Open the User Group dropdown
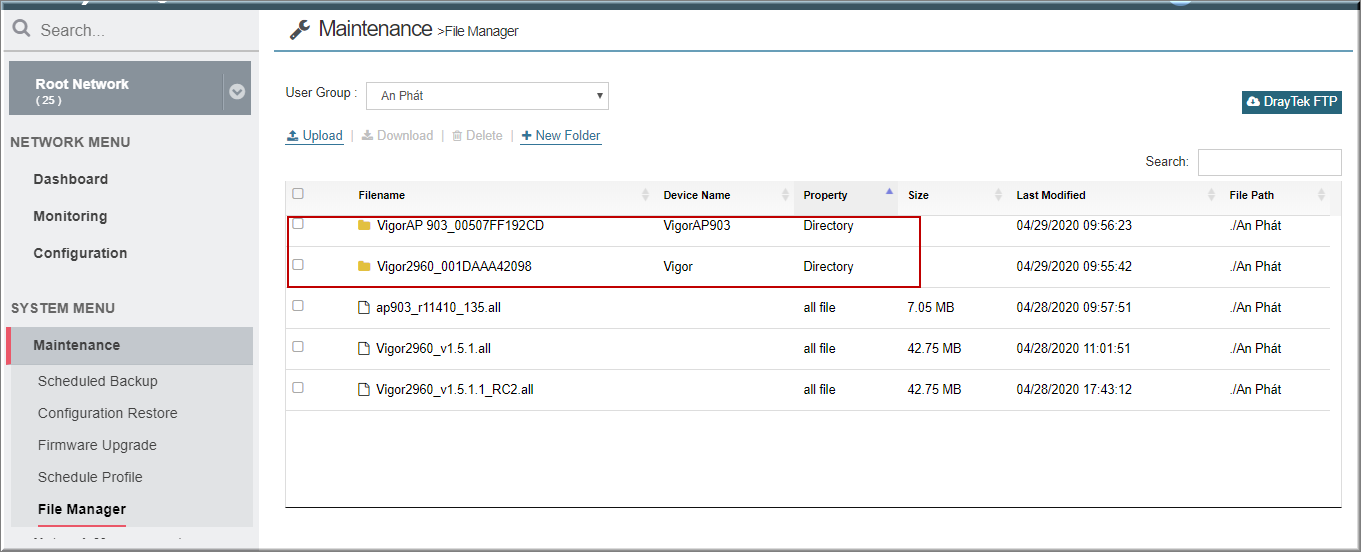The width and height of the screenshot is (1361, 552). [487, 96]
